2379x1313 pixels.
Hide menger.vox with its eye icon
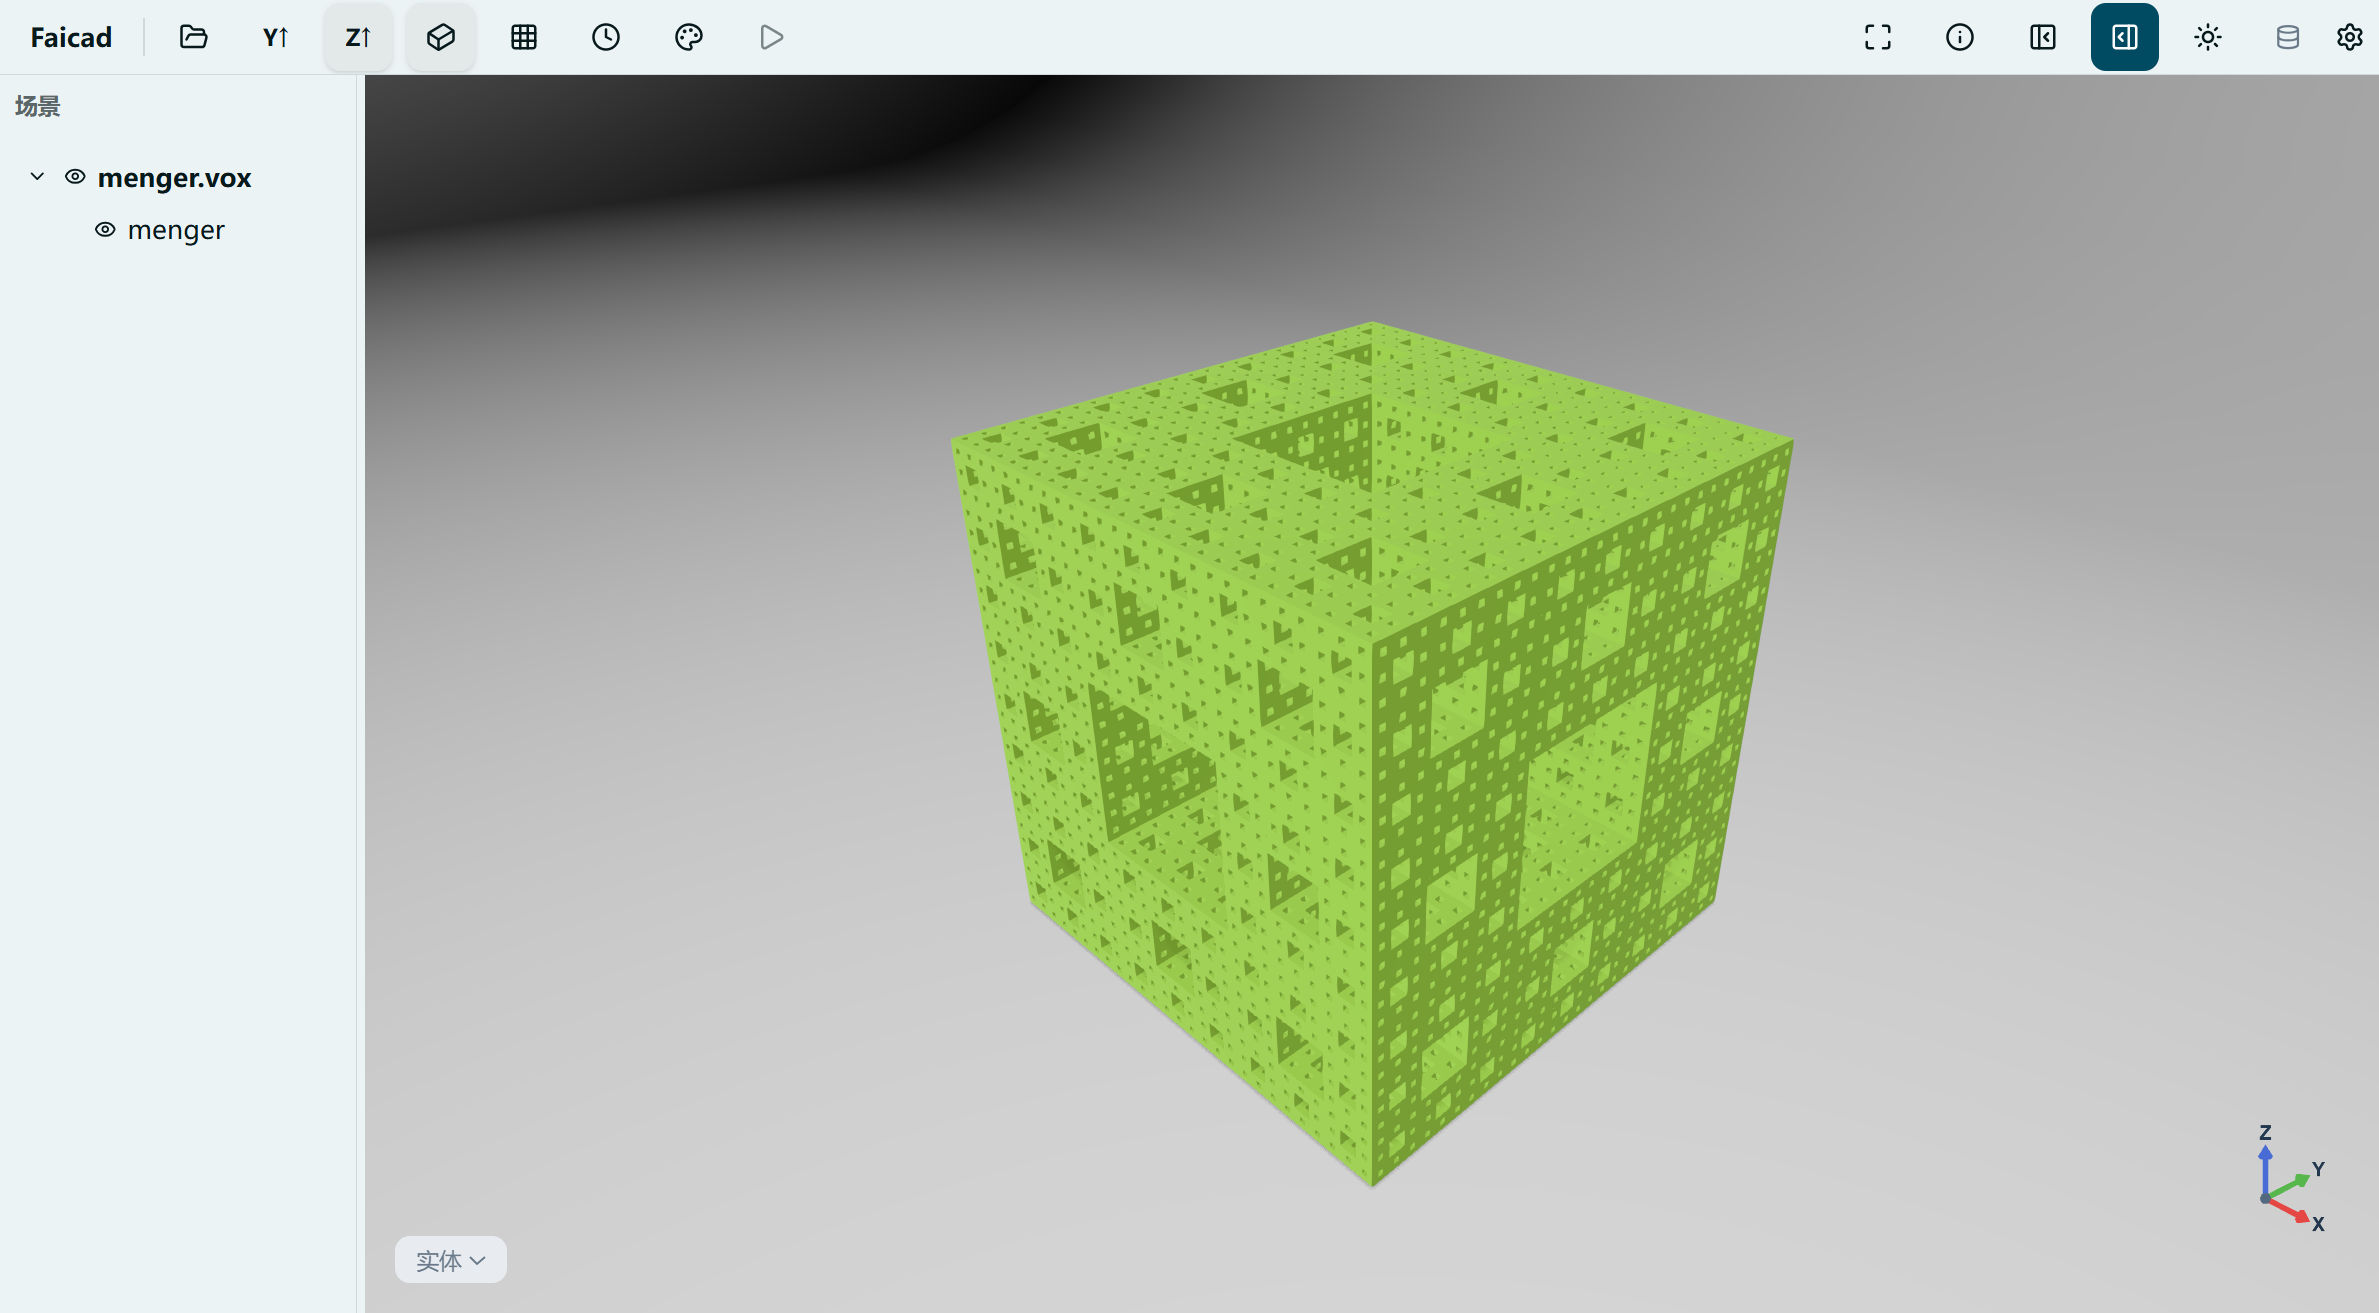pos(75,177)
